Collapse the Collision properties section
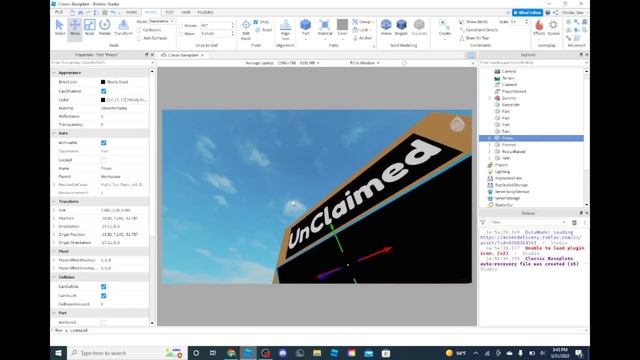640x360 pixels. click(54, 277)
